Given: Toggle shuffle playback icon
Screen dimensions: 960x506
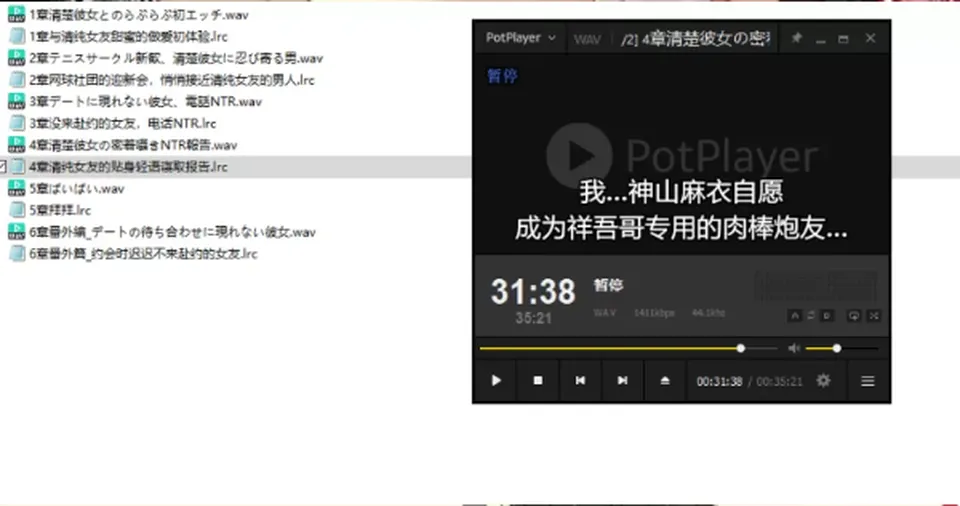Looking at the screenshot, I should 874,316.
